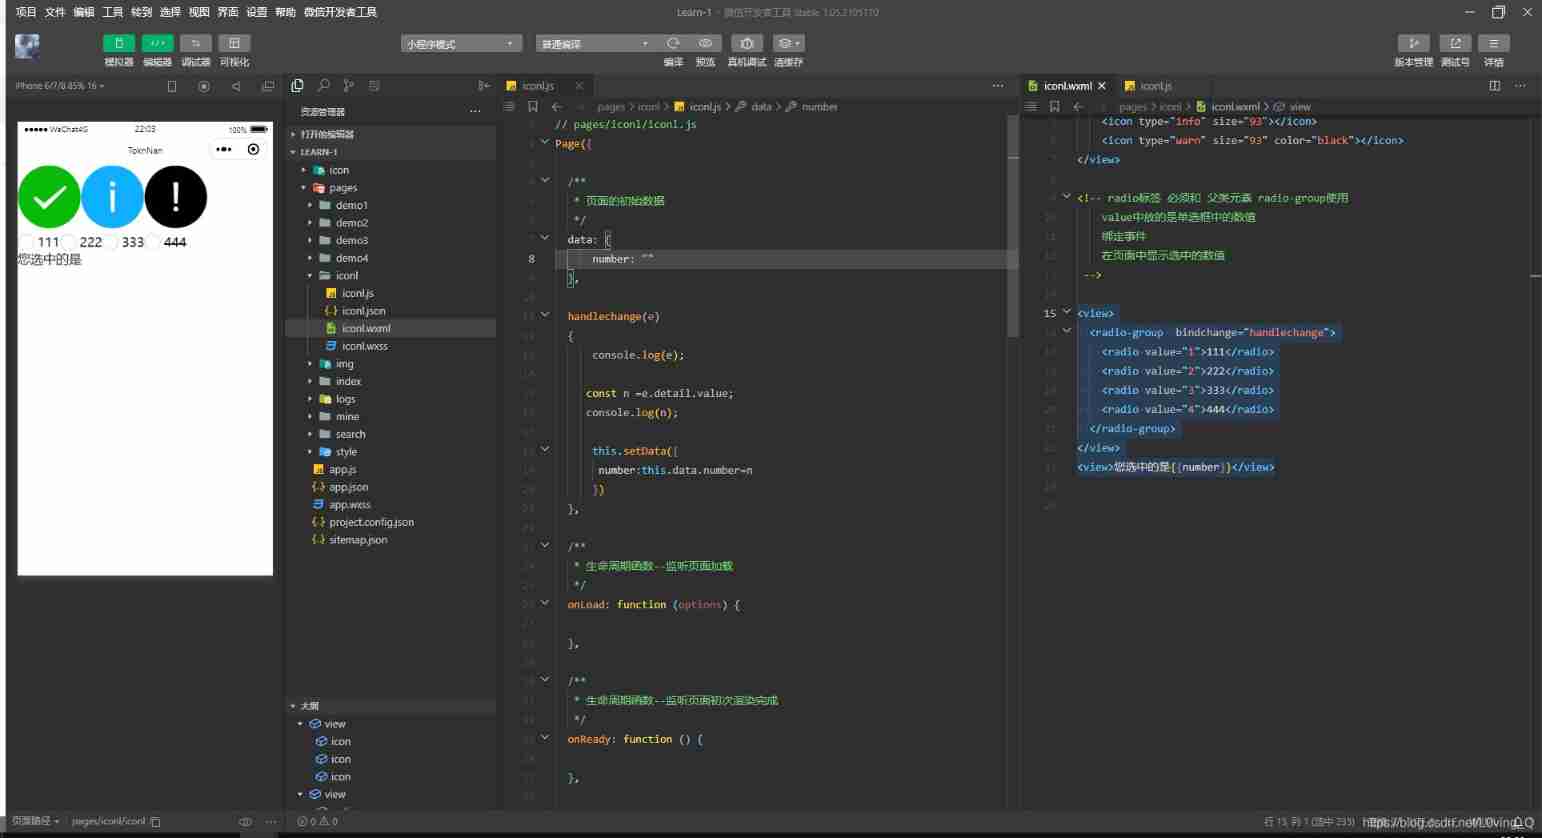This screenshot has height=838, width=1542.
Task: Click the 预览 preview eye icon
Action: [x=705, y=43]
